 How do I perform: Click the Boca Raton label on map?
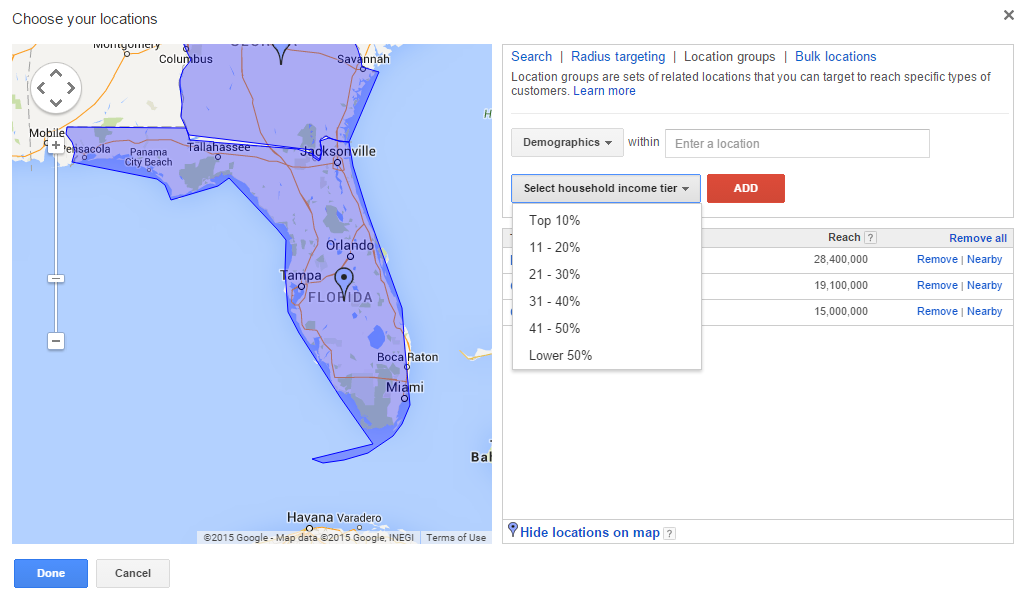(x=407, y=357)
